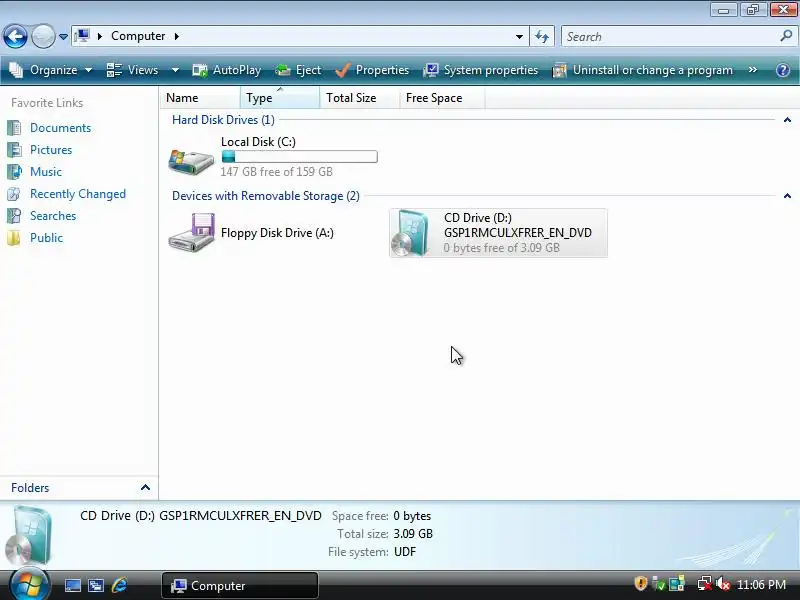Click the 11:06 PM clock
This screenshot has width=800, height=600.
coord(761,584)
